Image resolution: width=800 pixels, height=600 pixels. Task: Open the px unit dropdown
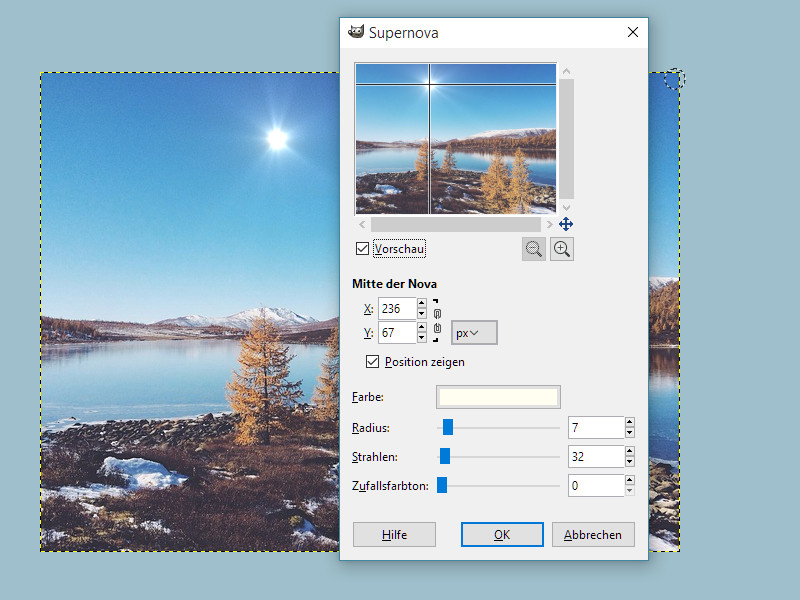[474, 333]
